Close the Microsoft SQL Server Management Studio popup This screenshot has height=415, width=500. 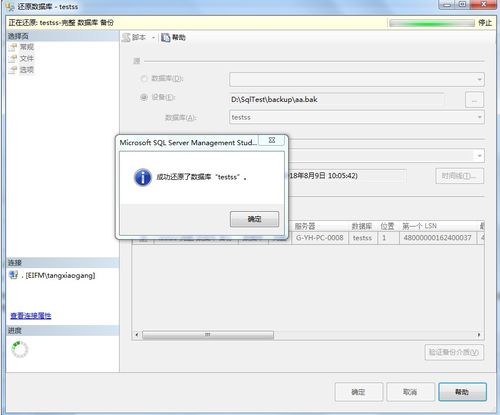[x=272, y=140]
